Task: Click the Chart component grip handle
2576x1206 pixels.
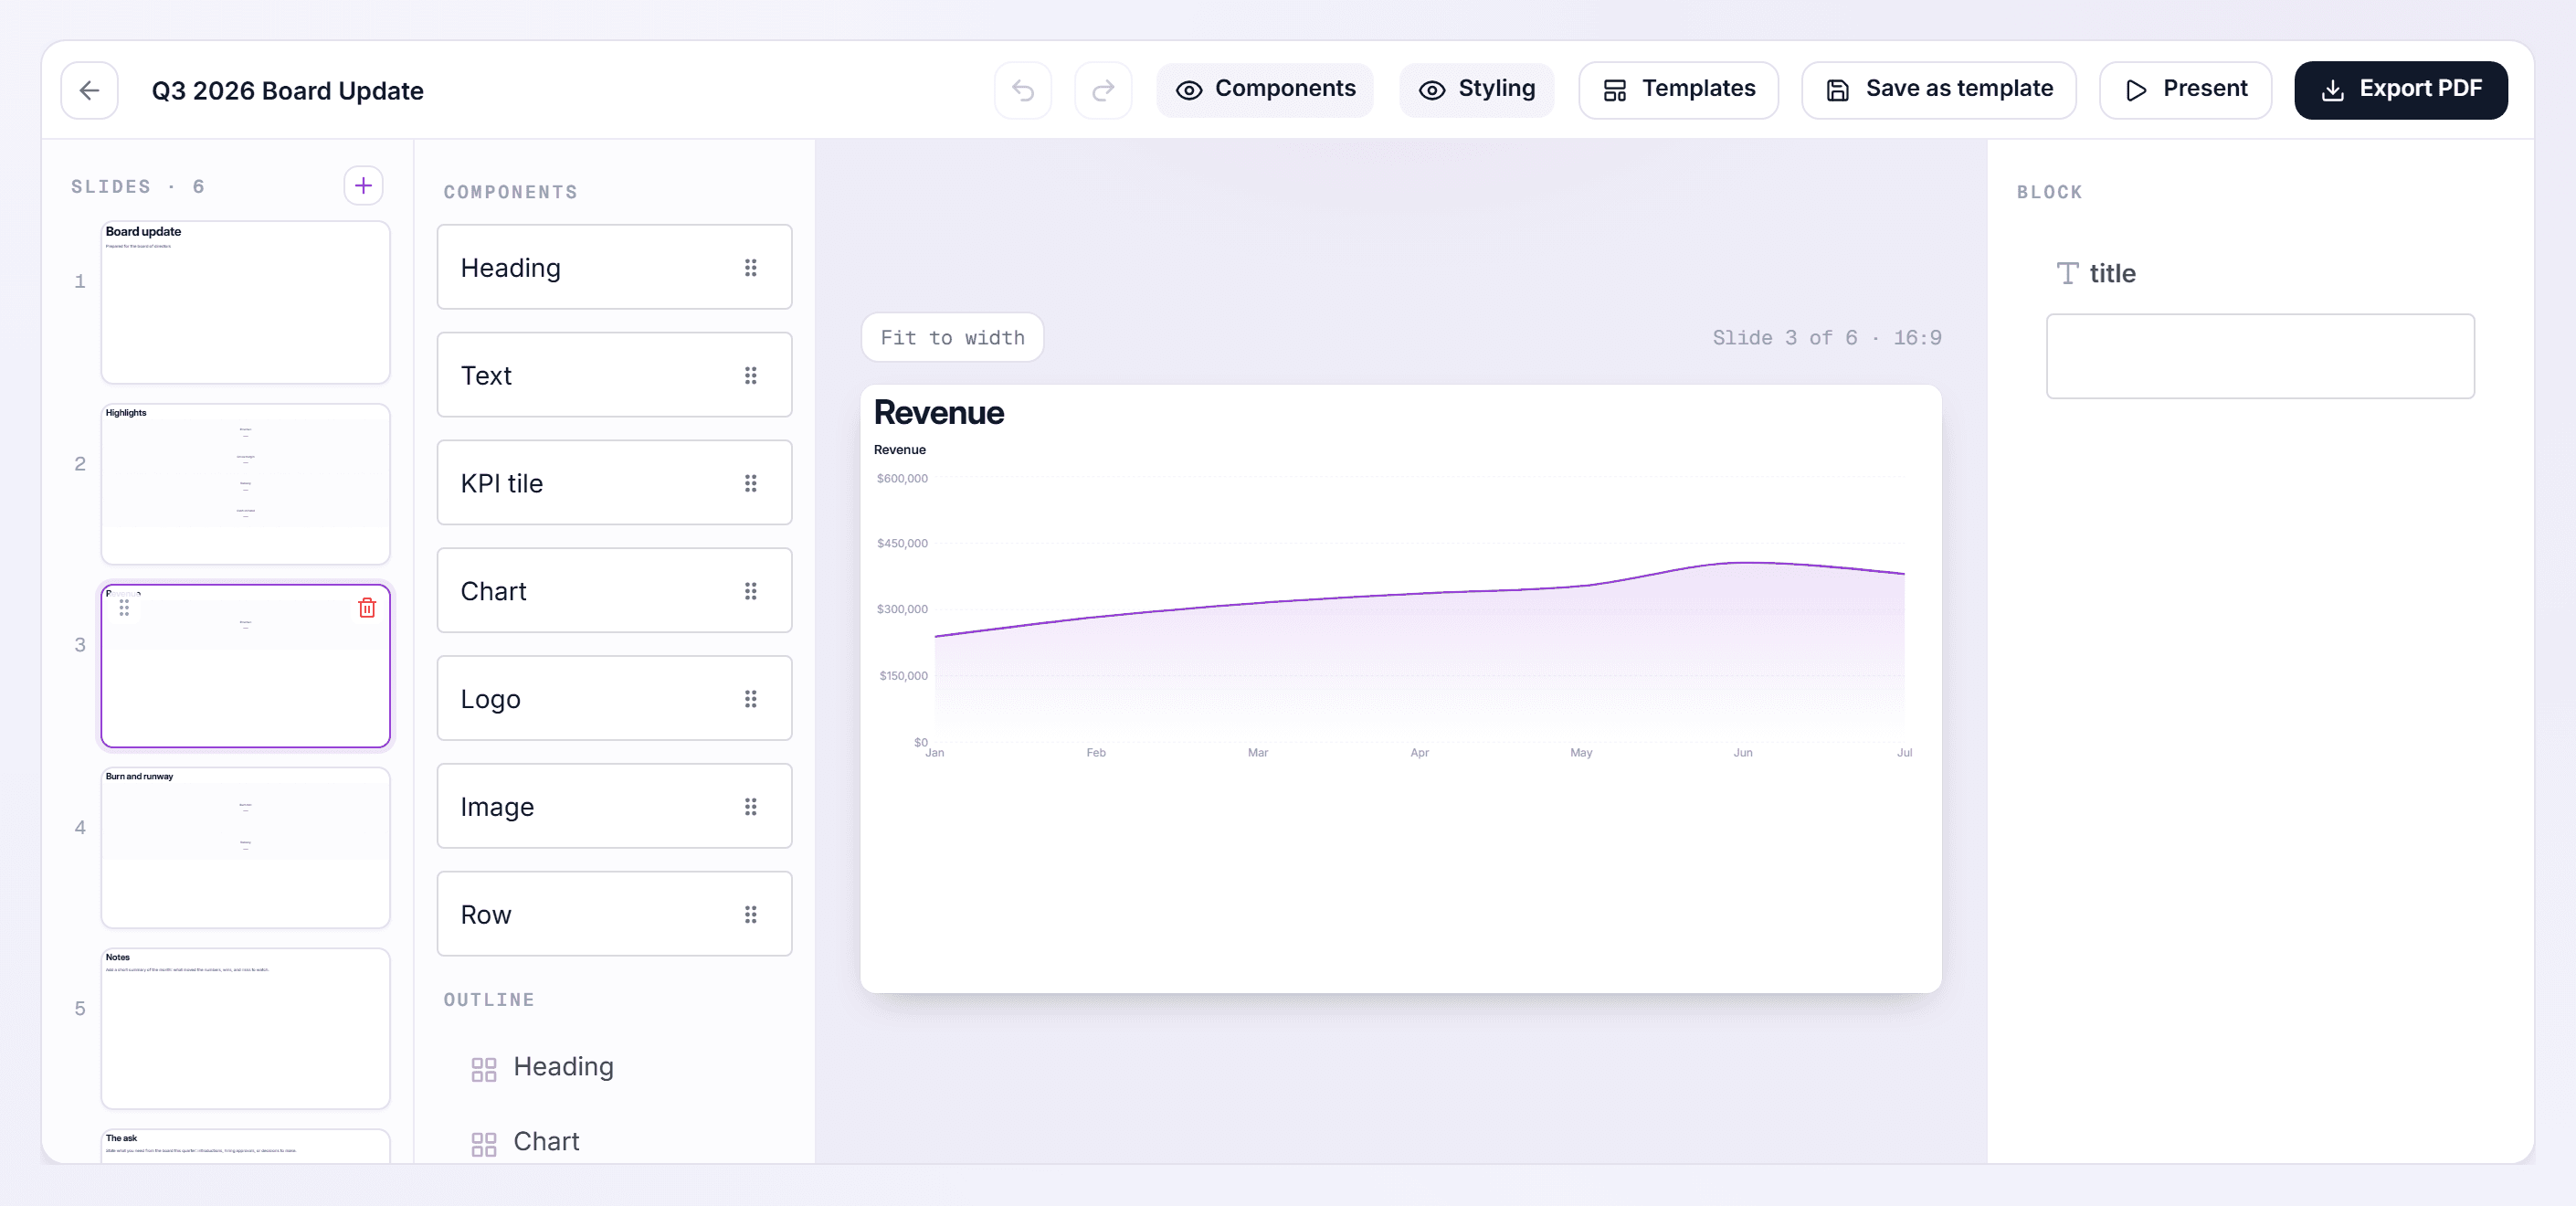Action: click(x=750, y=591)
